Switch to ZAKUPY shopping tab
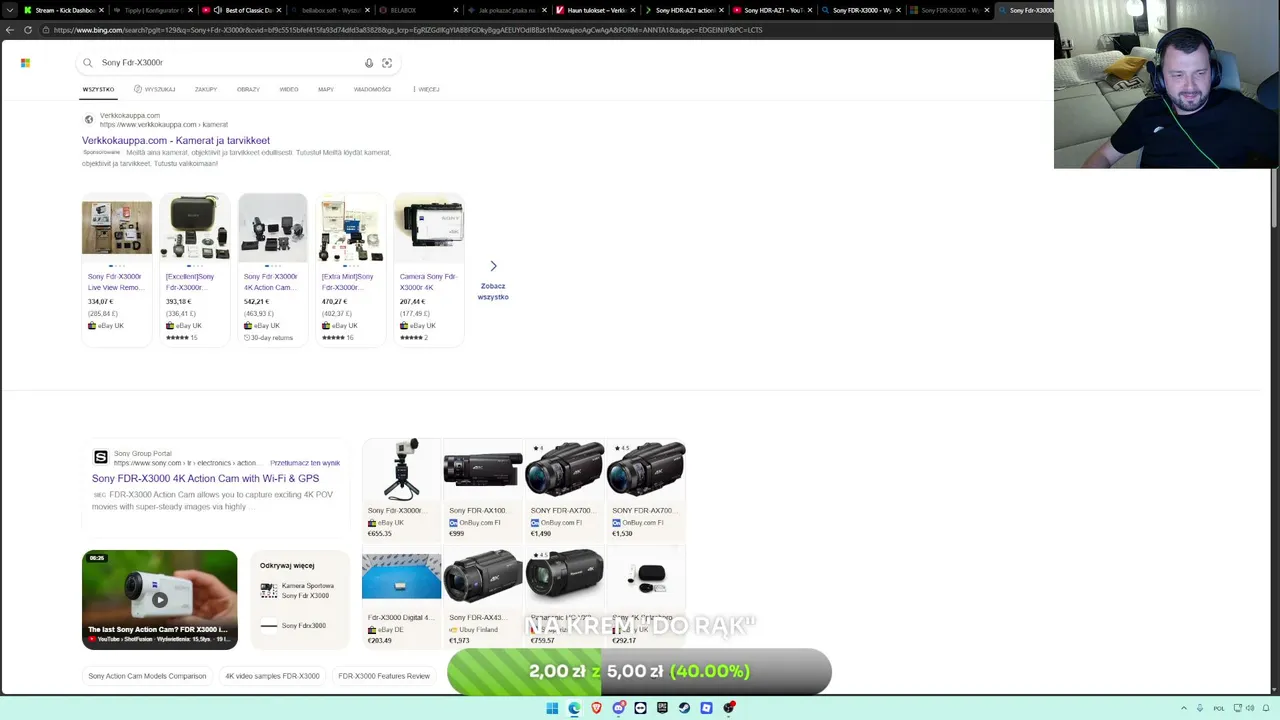This screenshot has height=720, width=1280. (x=206, y=89)
